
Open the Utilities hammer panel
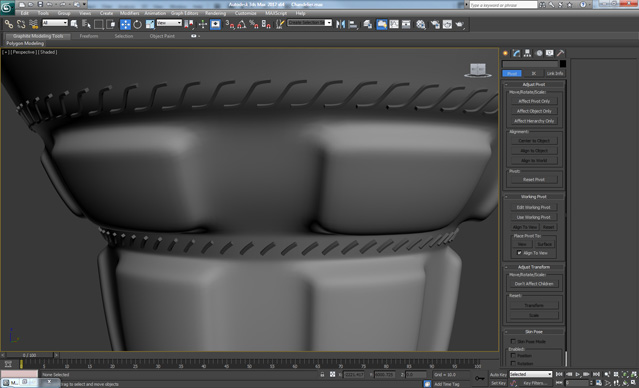coord(560,53)
